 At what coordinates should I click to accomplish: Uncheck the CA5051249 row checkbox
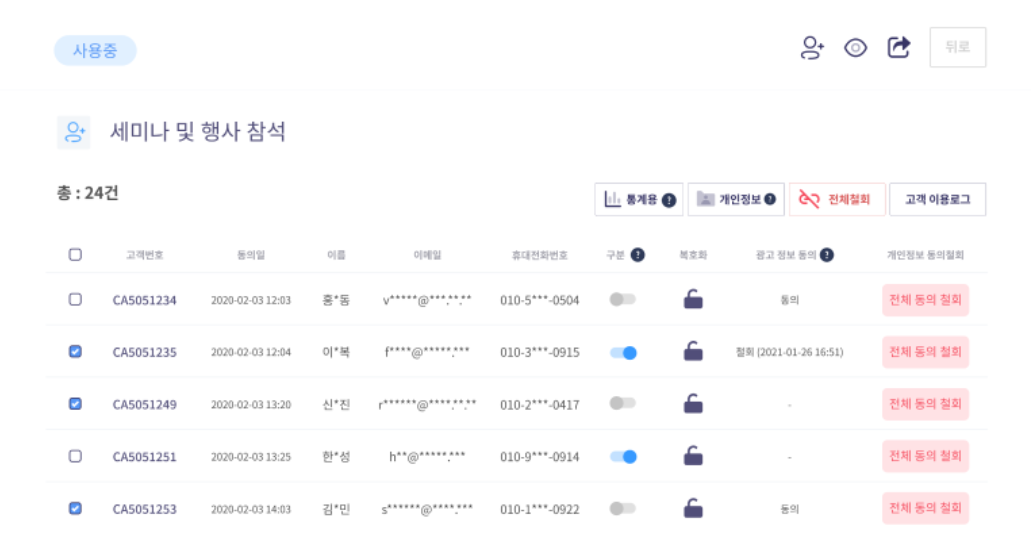pyautogui.click(x=76, y=403)
